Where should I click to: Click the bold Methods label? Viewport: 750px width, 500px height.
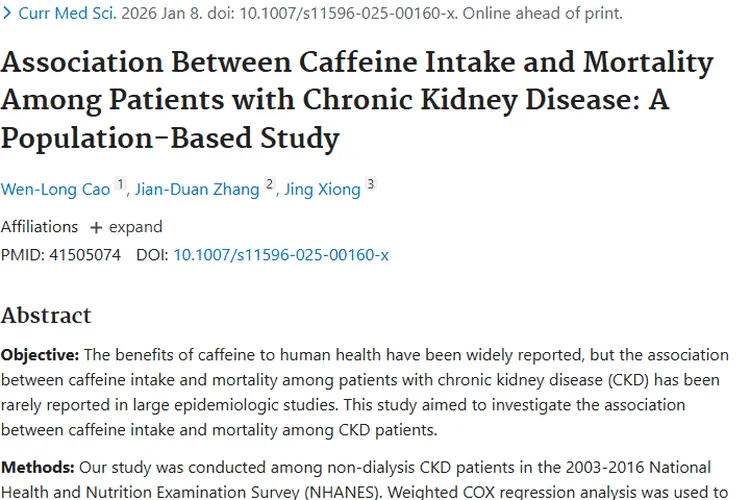click(37, 467)
